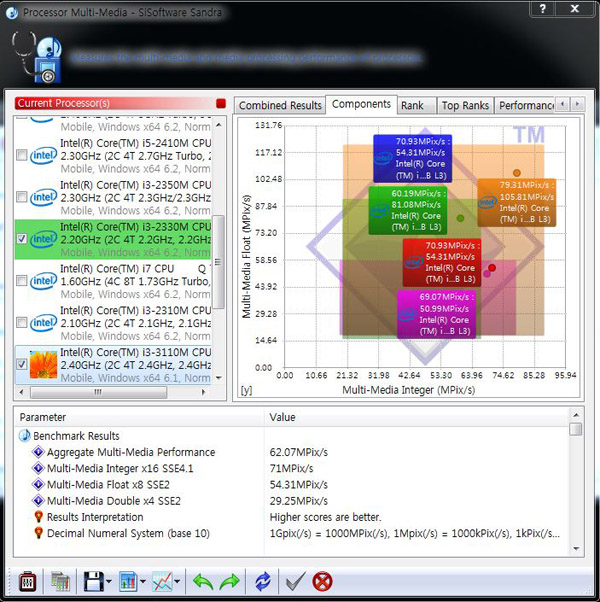Switch to the Combined Results tab
The width and height of the screenshot is (600, 602).
point(280,105)
